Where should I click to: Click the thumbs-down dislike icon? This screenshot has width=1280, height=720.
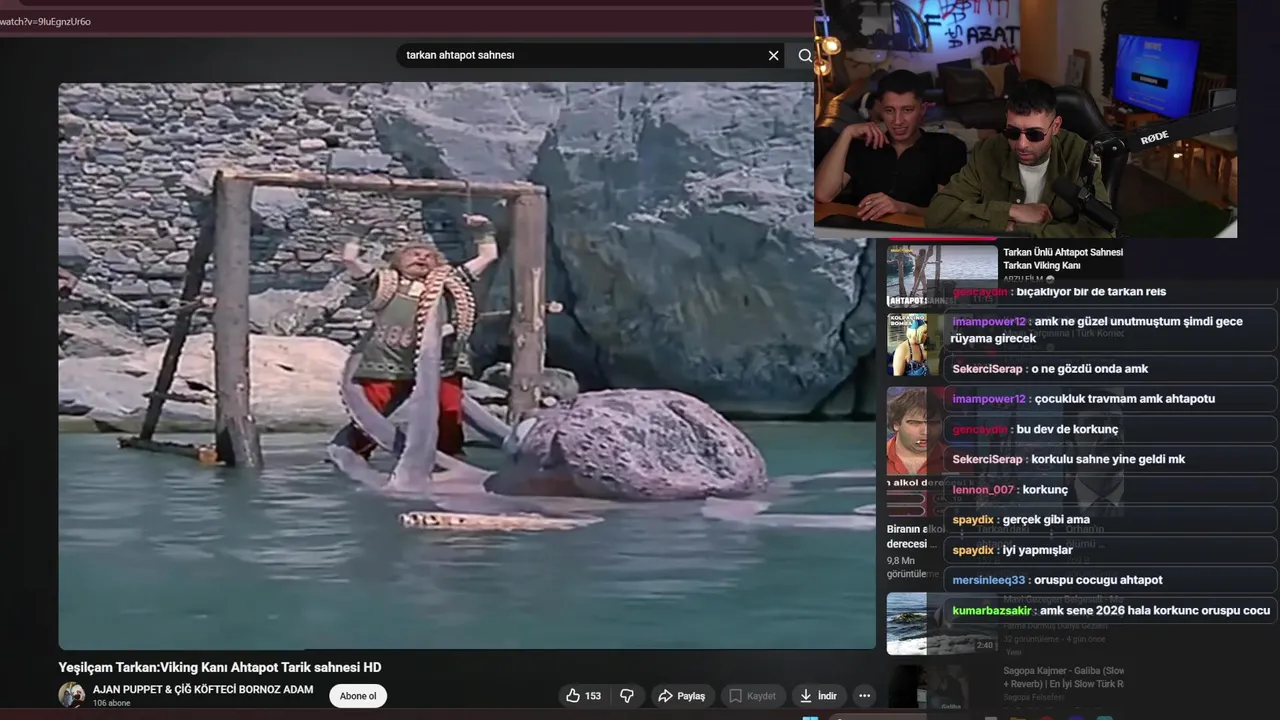click(627, 696)
